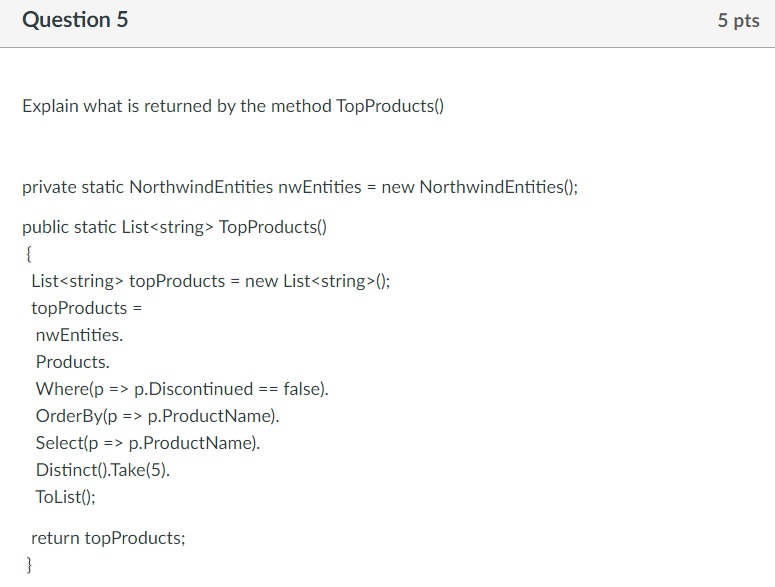Click the Where(p => p.Discontinued) line
This screenshot has height=587, width=775.
(x=182, y=389)
